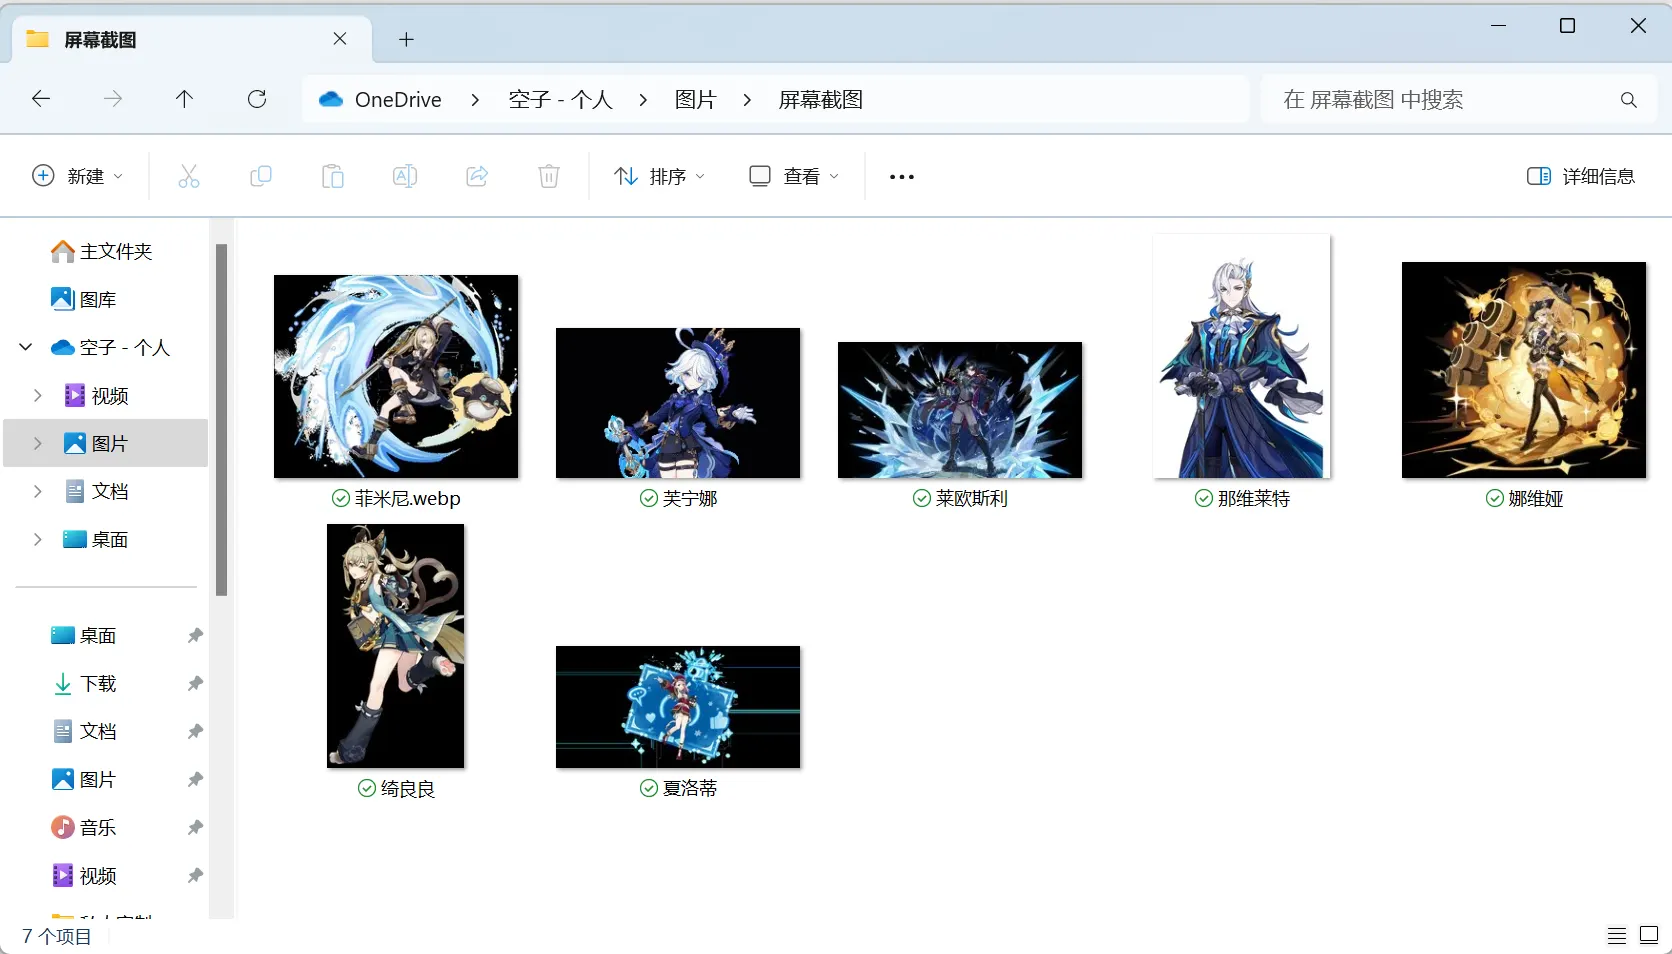This screenshot has width=1672, height=954.
Task: Unpin the pinned 文档 shortcut
Action: (195, 731)
